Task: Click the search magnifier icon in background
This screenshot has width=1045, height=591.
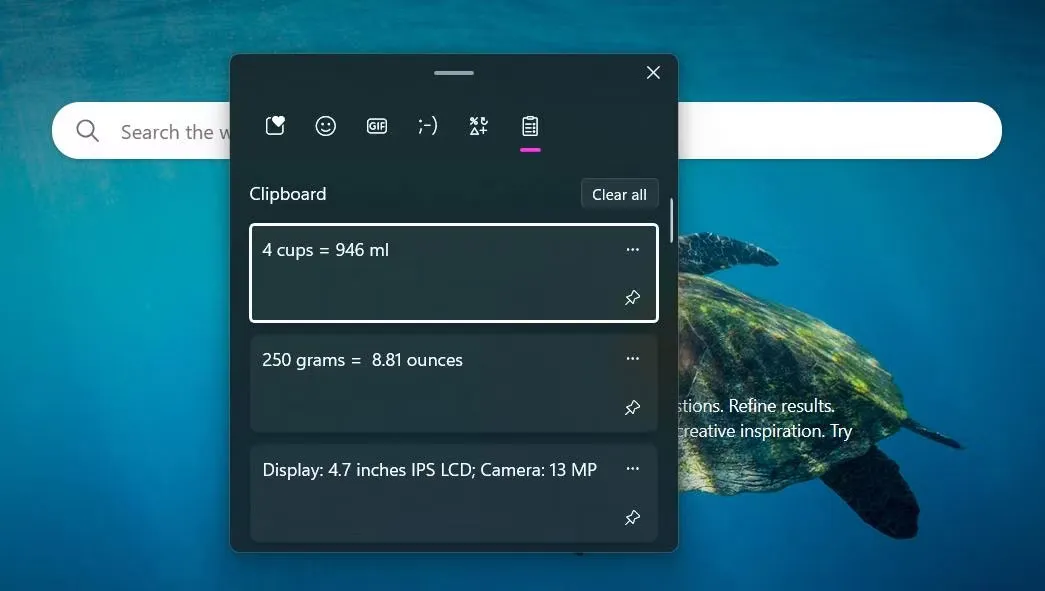Action: [87, 131]
